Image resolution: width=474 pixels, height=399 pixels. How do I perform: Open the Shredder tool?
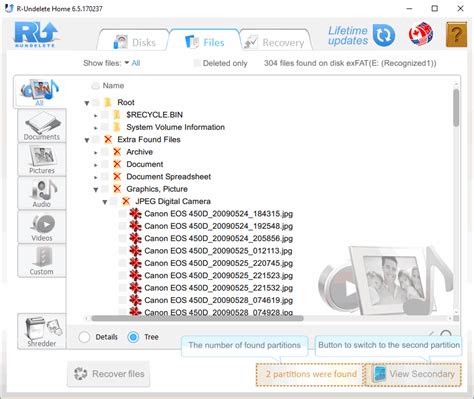click(42, 331)
